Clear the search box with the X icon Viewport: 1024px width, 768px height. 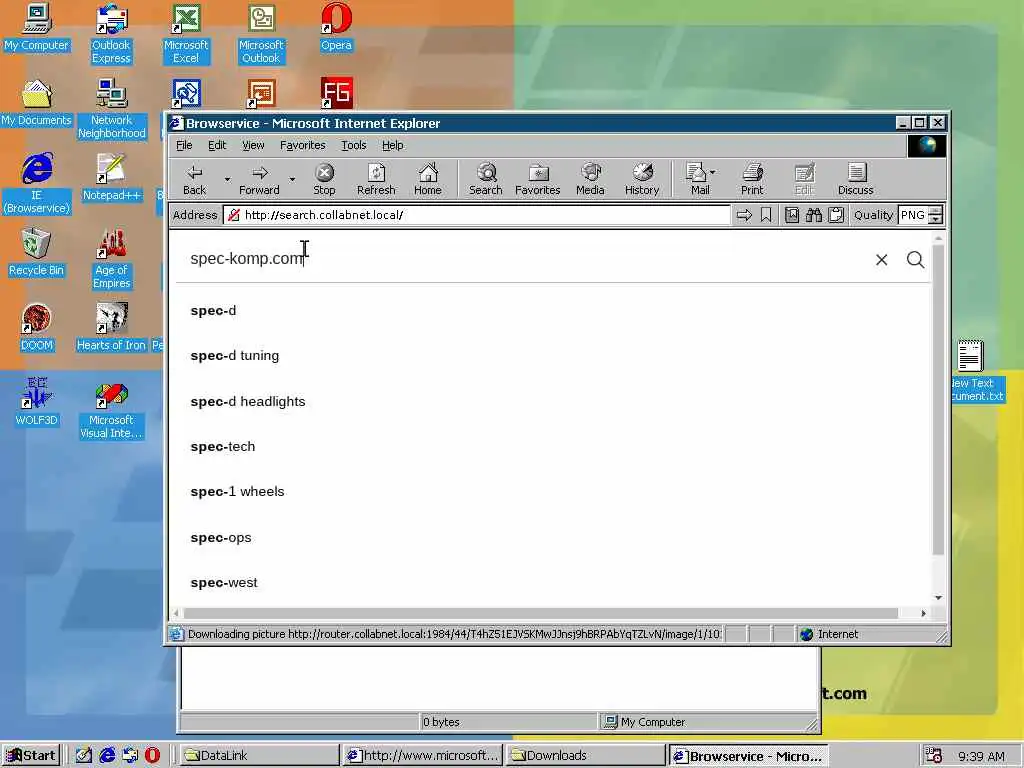882,260
